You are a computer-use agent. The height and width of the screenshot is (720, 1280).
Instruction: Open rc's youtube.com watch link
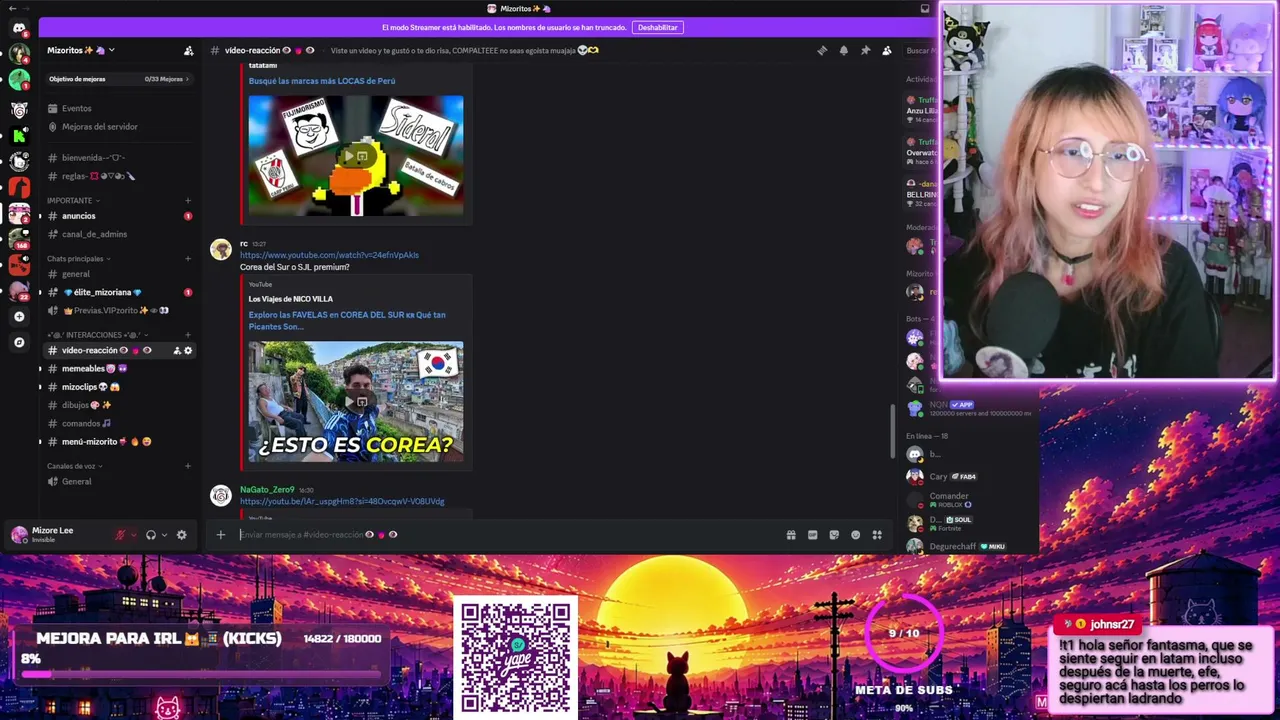pos(329,255)
